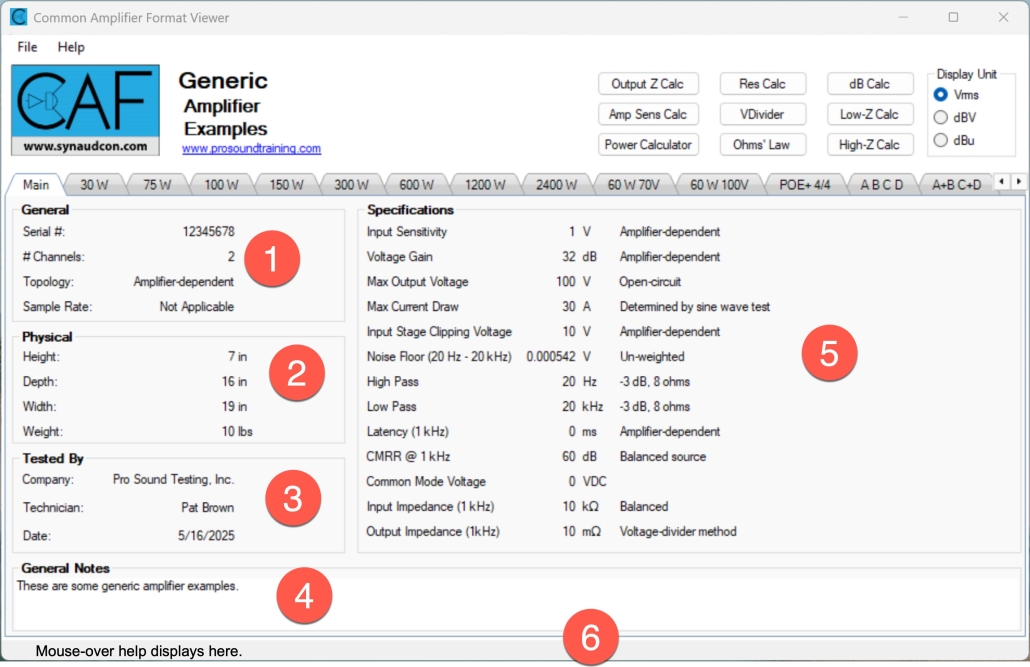The image size is (1030, 667).
Task: Click the Output Impedance (1kHz) label
Action: coord(432,532)
